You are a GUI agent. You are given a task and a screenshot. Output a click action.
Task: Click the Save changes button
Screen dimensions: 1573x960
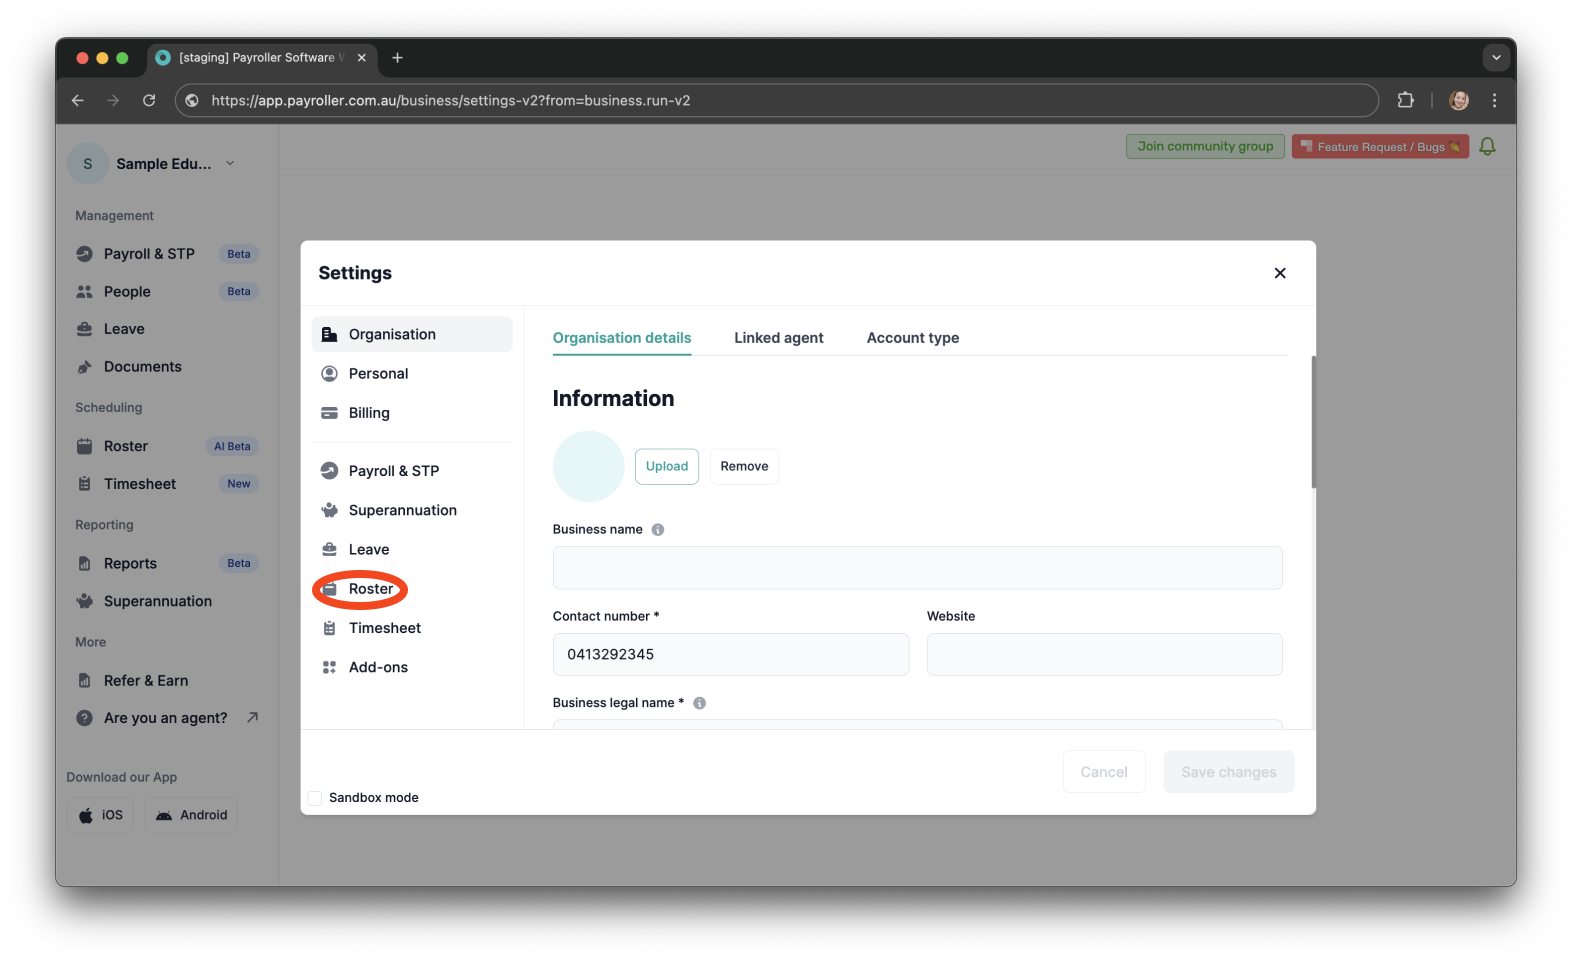point(1229,772)
